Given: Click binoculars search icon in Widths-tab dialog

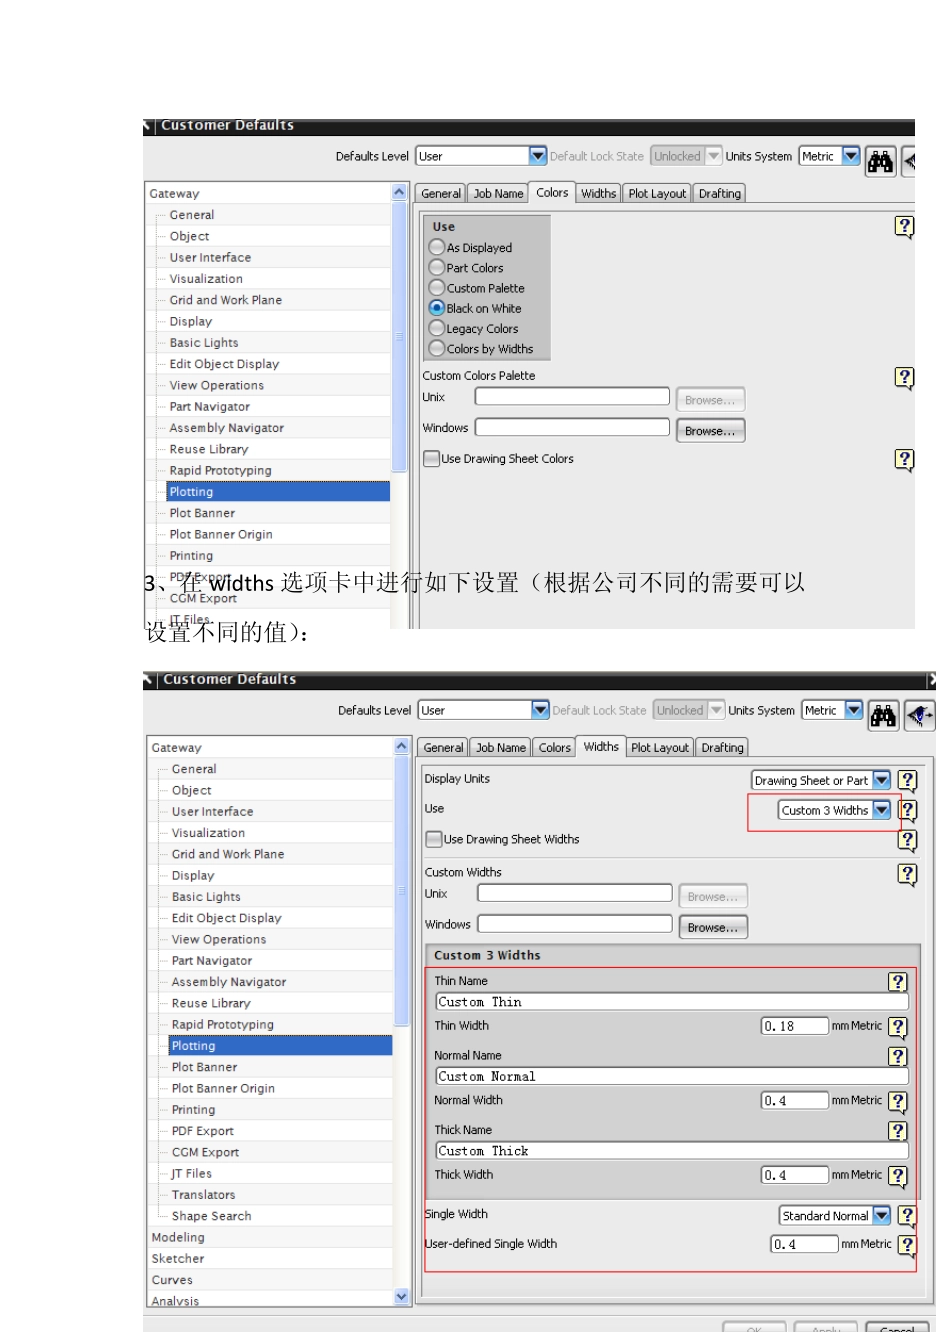Looking at the screenshot, I should tap(883, 715).
